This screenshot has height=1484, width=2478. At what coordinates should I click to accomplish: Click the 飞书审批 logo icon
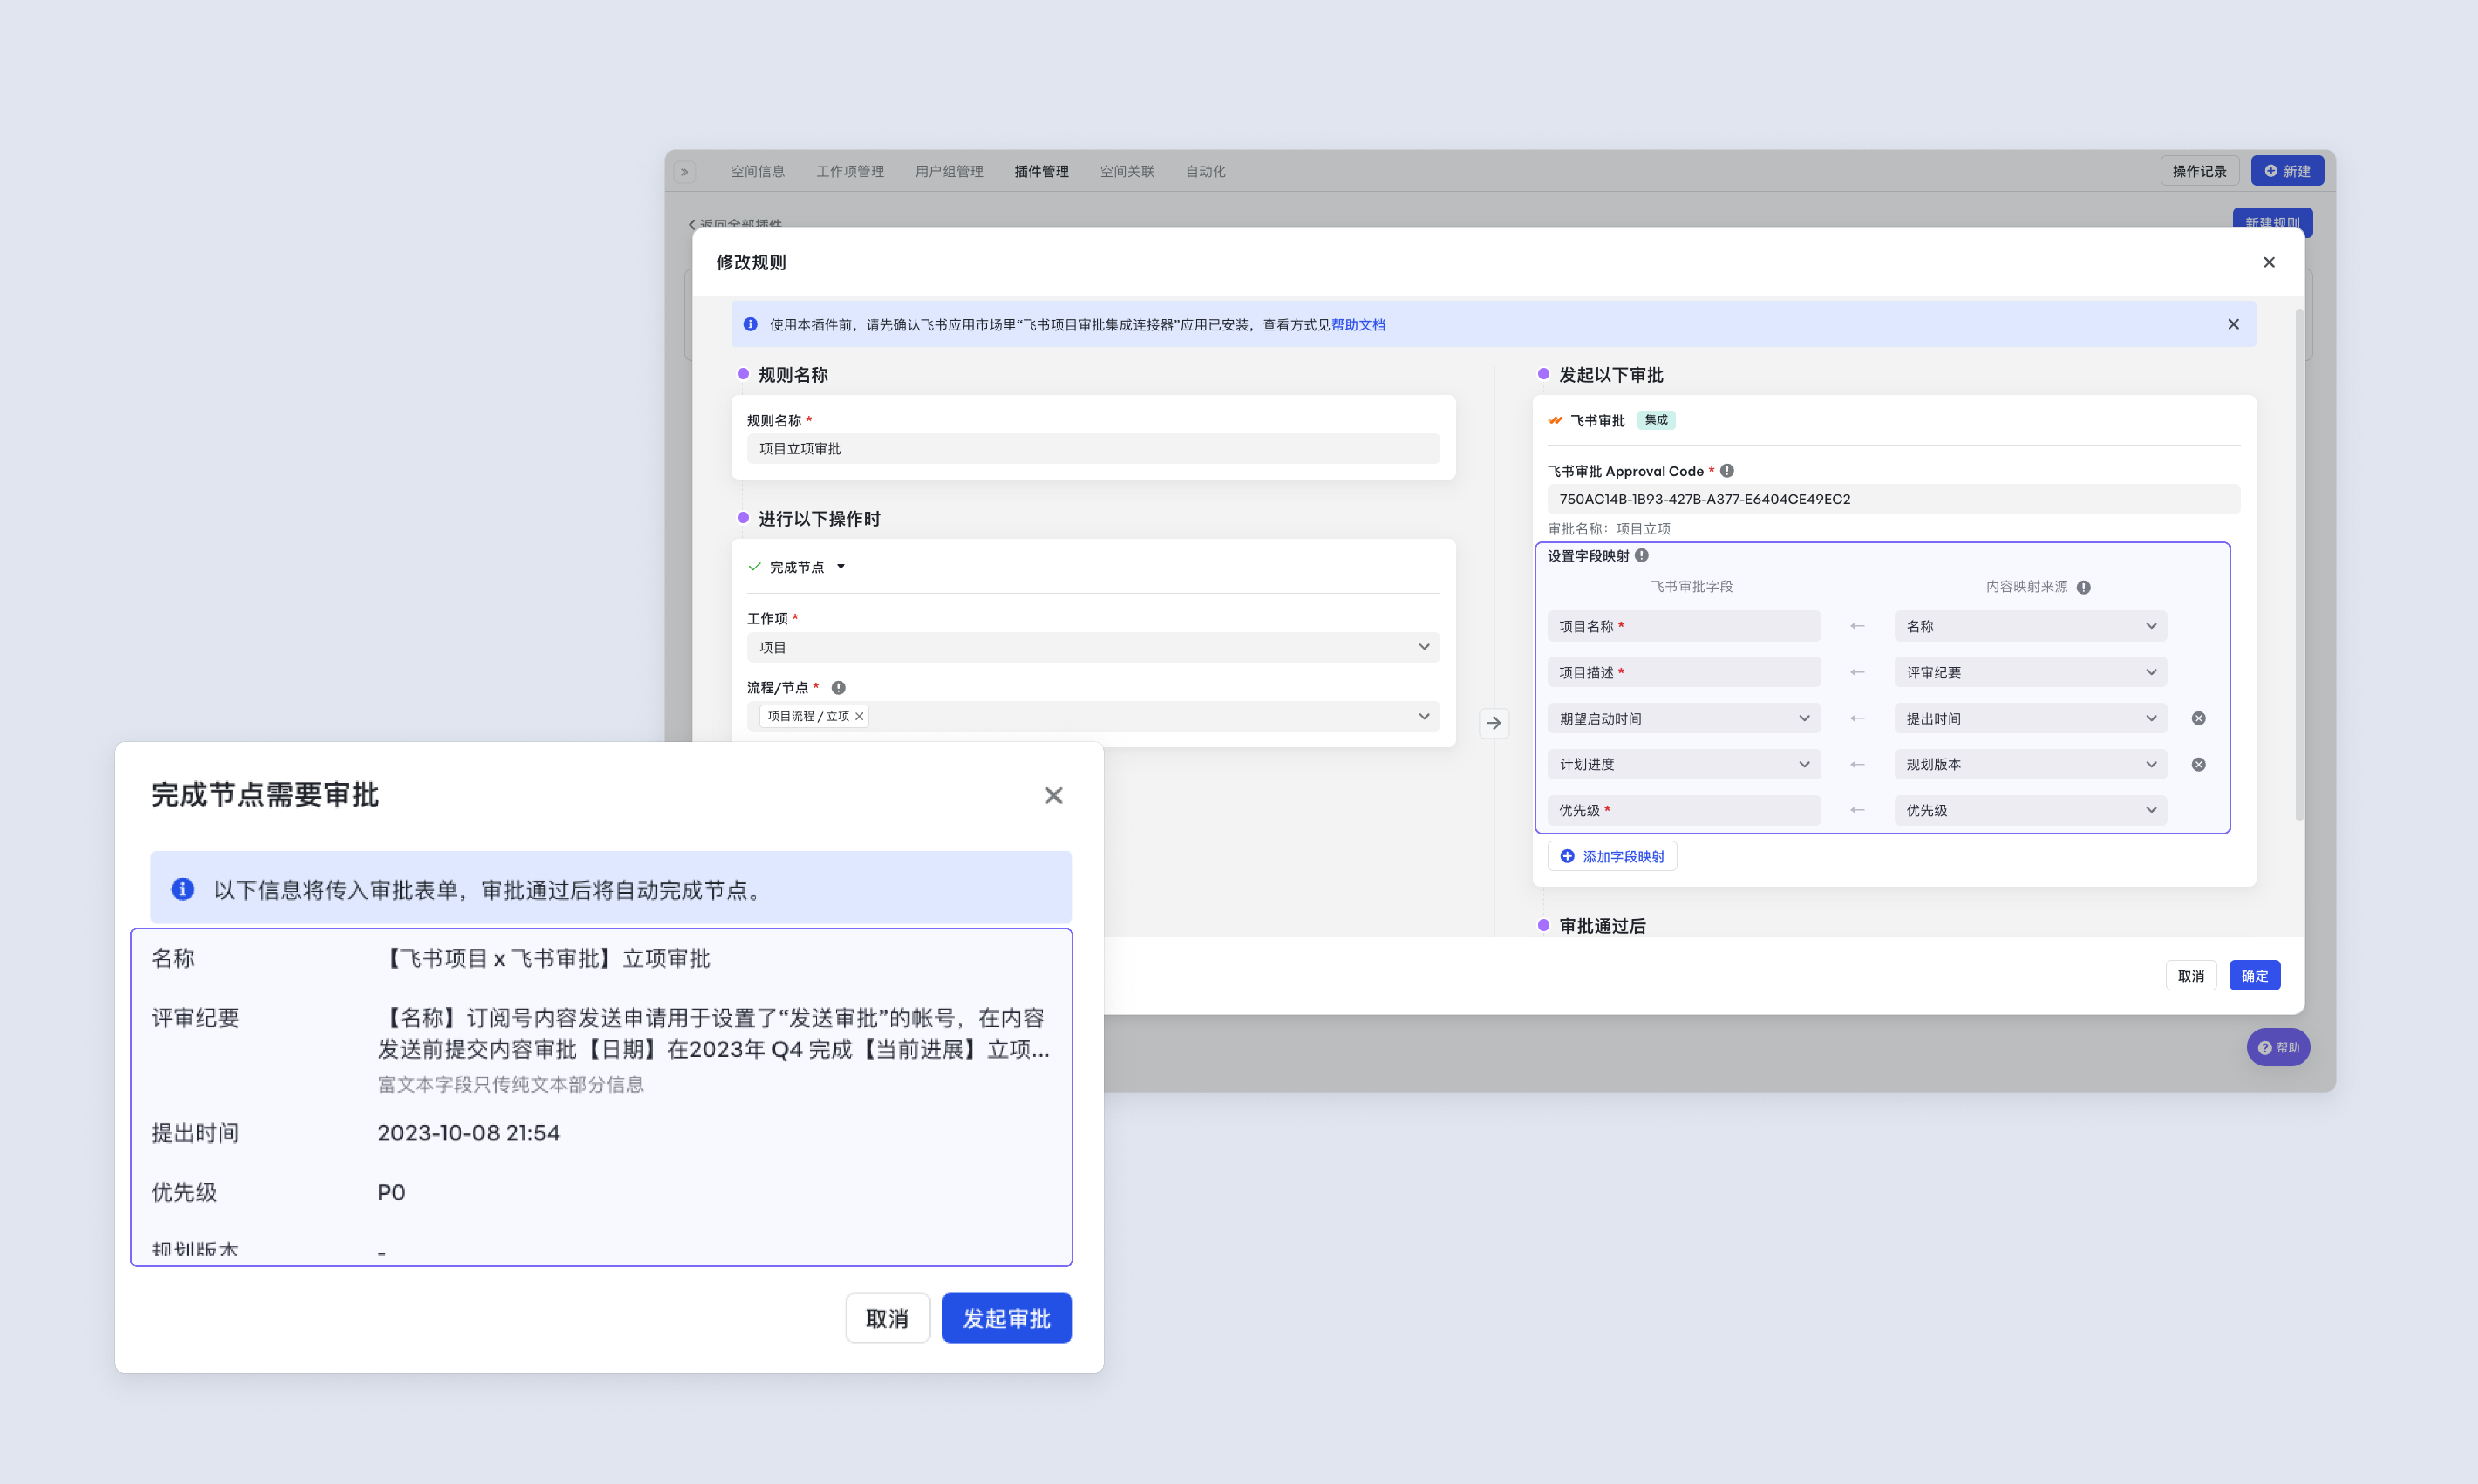point(1555,421)
